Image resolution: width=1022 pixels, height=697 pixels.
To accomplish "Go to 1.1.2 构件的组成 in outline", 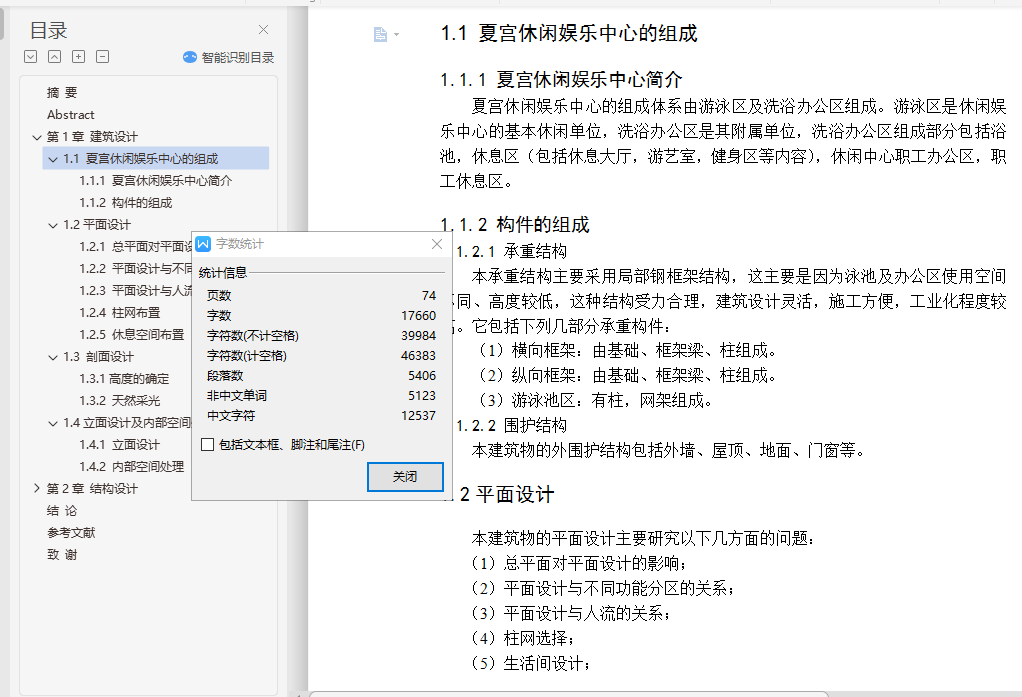I will click(126, 203).
